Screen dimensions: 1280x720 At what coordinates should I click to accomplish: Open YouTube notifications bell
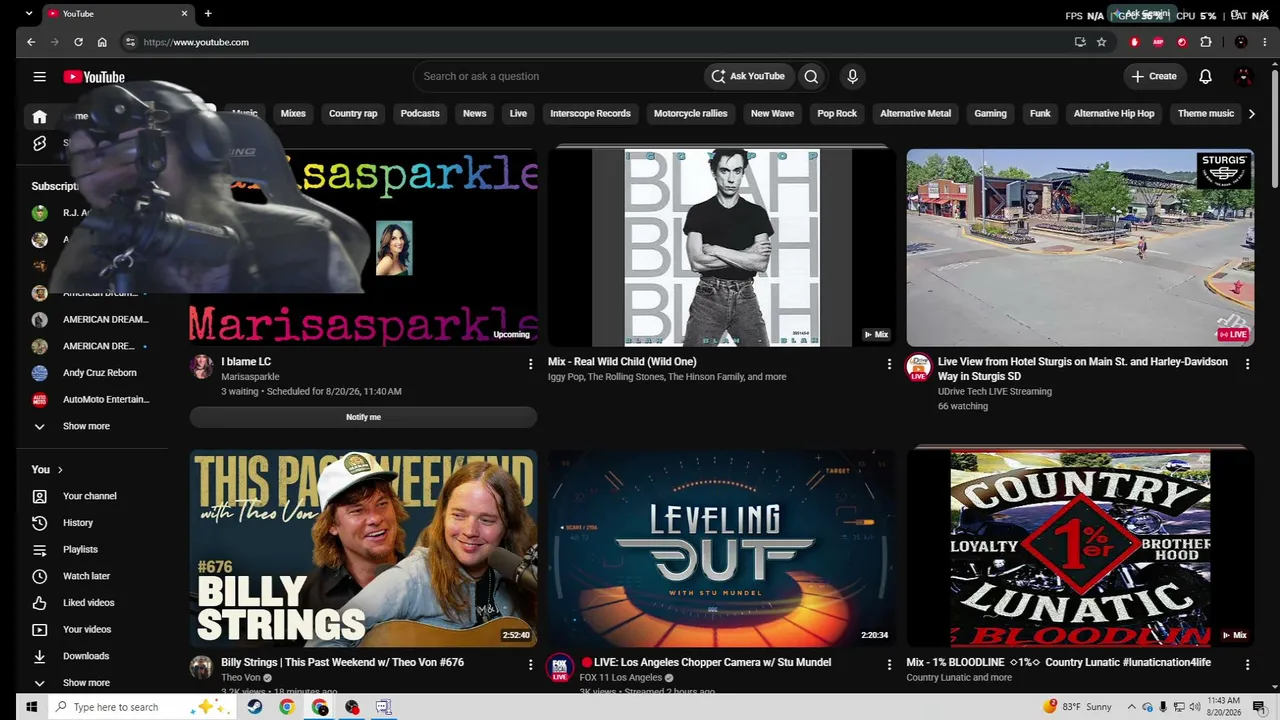tap(1205, 76)
